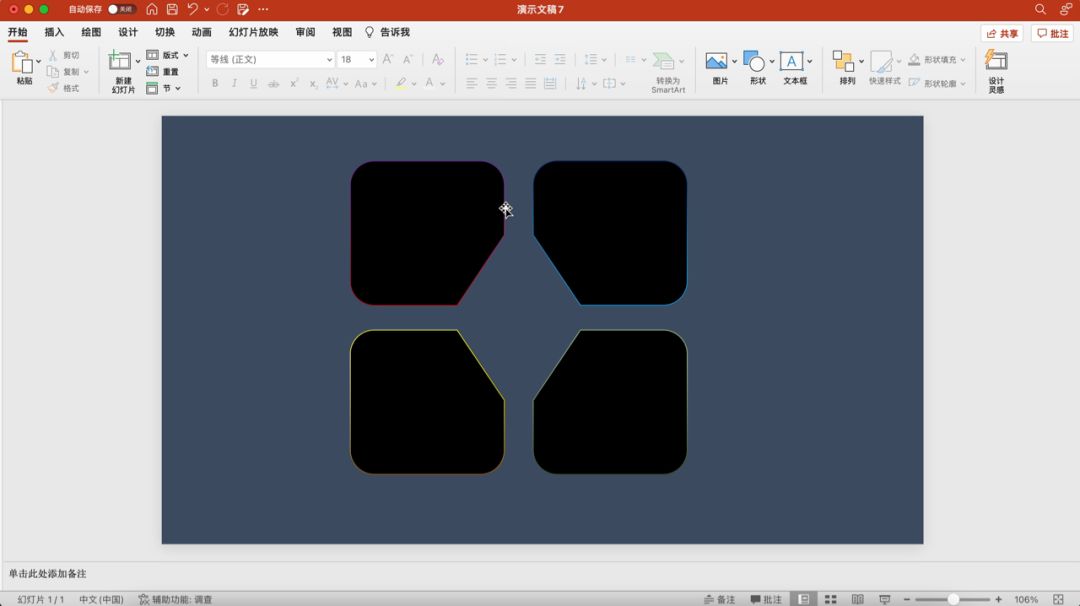The height and width of the screenshot is (606, 1080).
Task: Click the Design Ideas (设计灵感) icon
Action: point(996,60)
